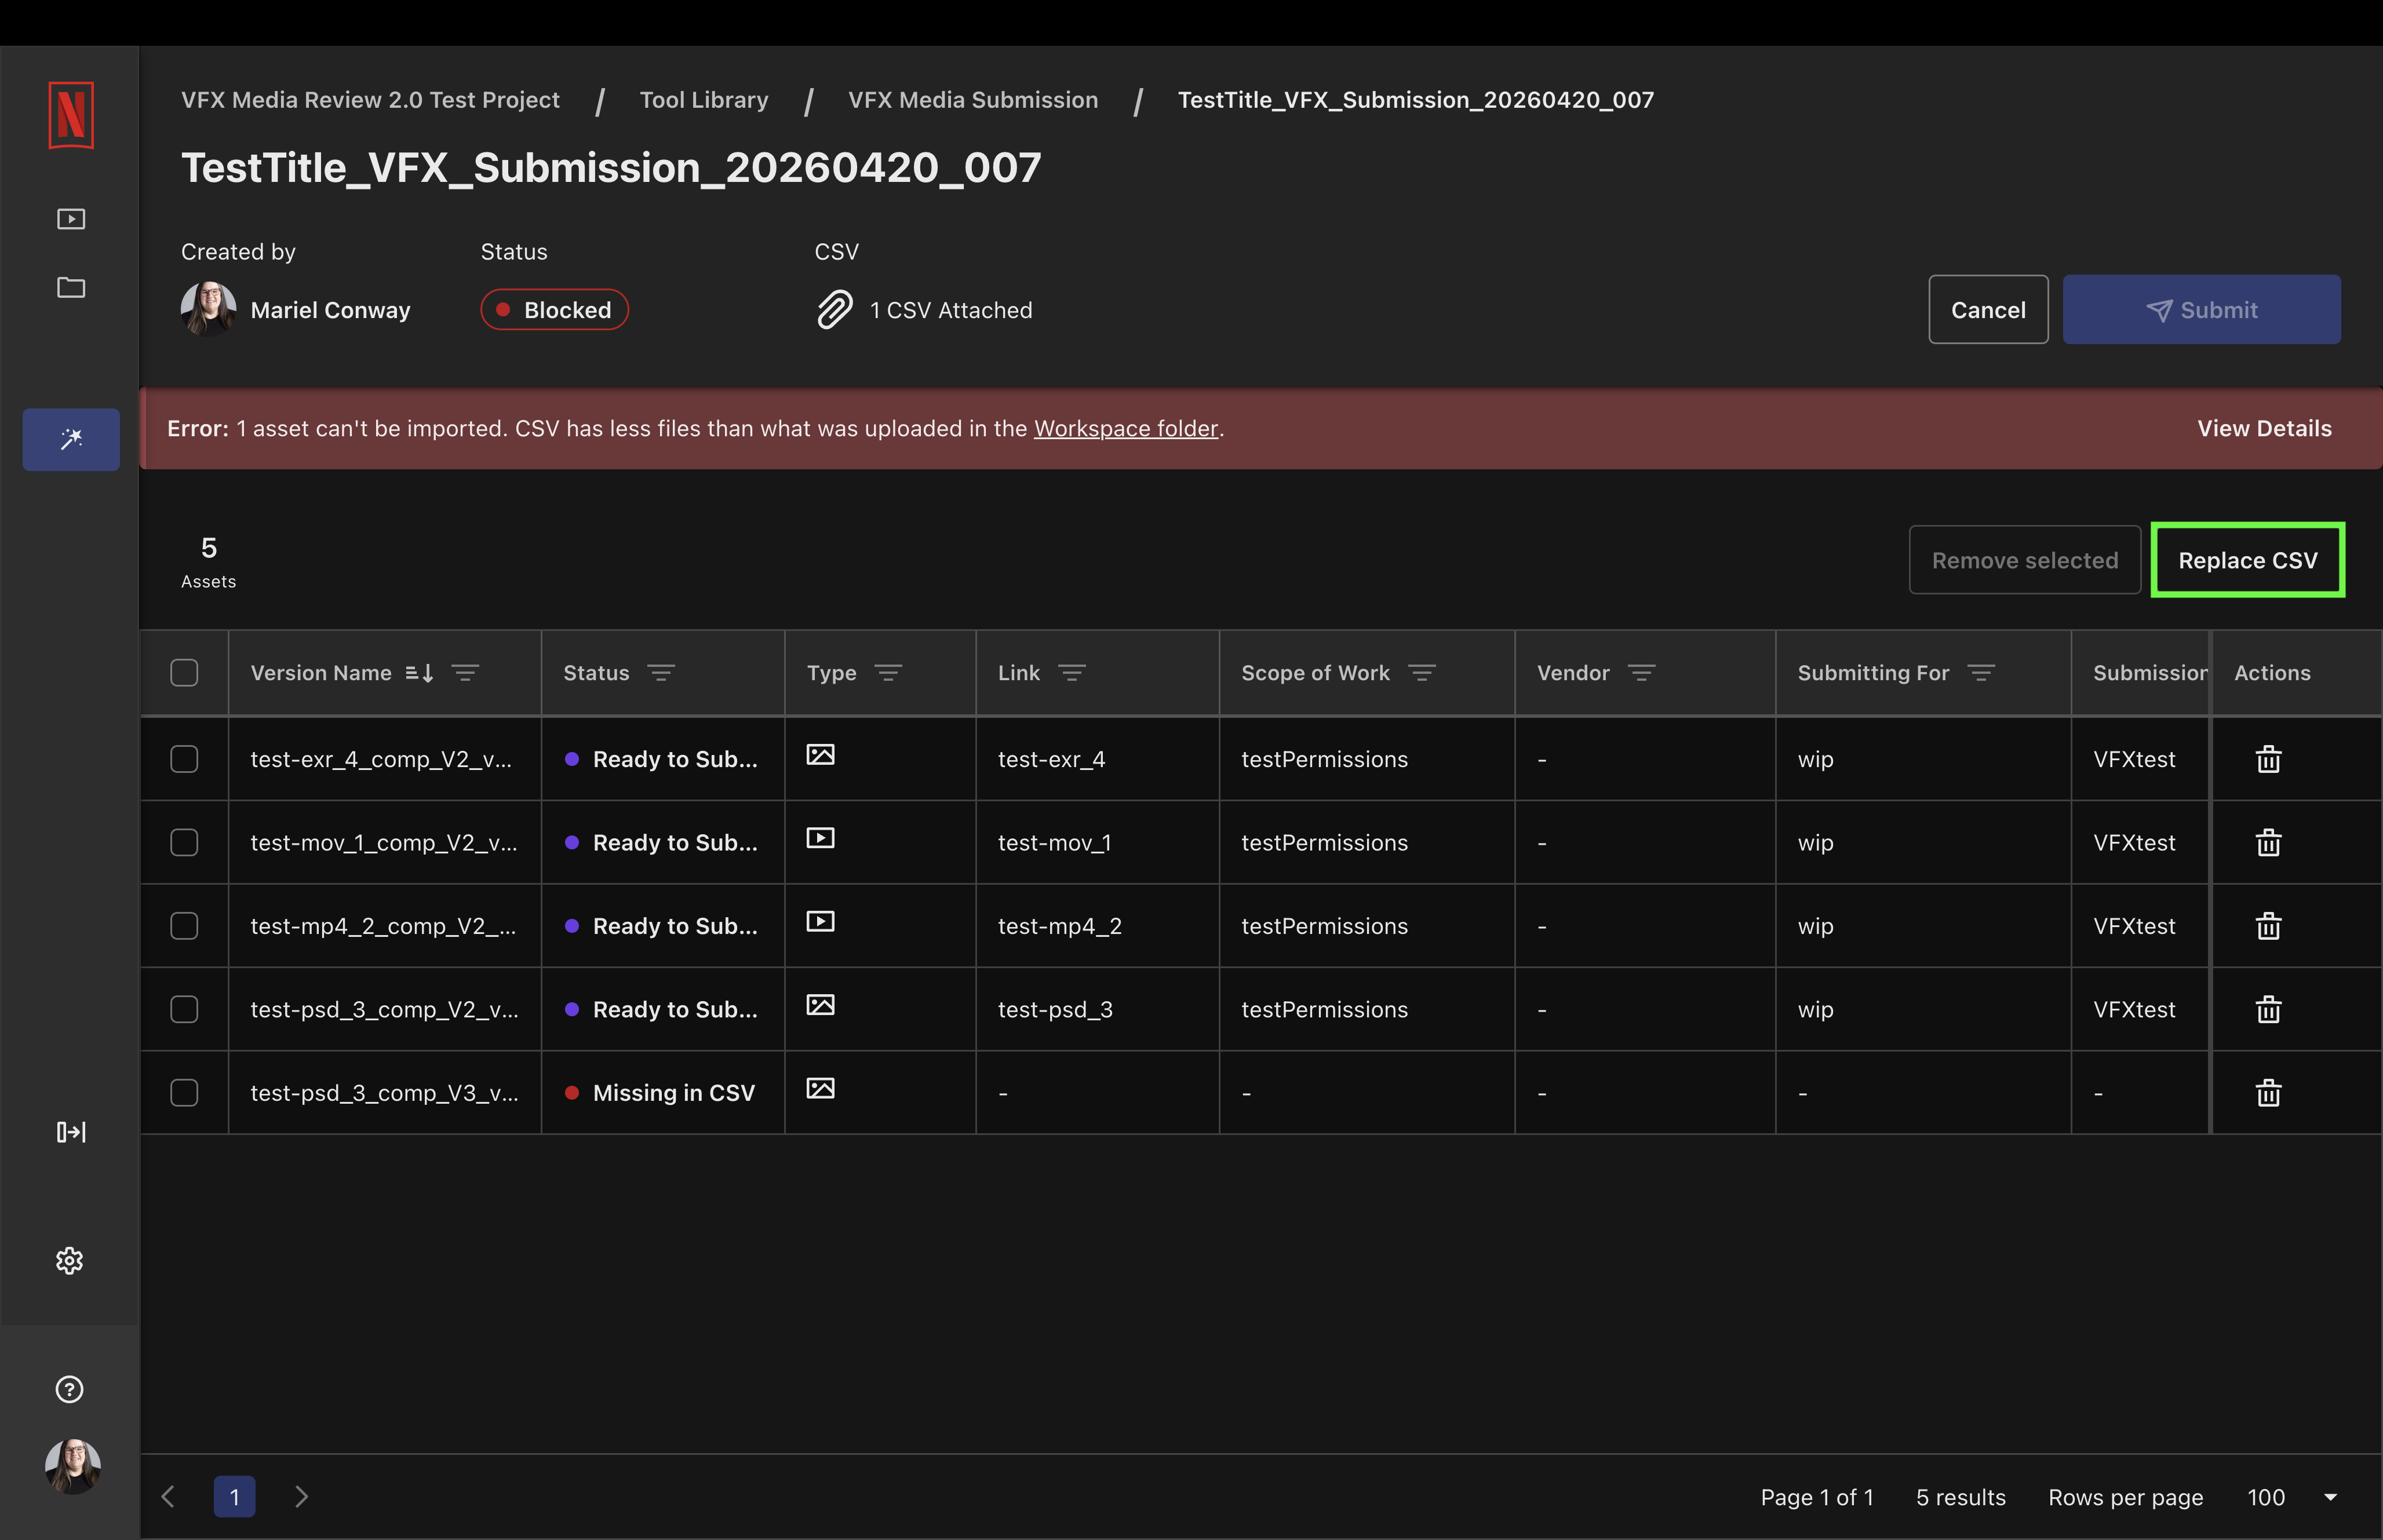Toggle the select-all checkbox in table header

pyautogui.click(x=184, y=673)
